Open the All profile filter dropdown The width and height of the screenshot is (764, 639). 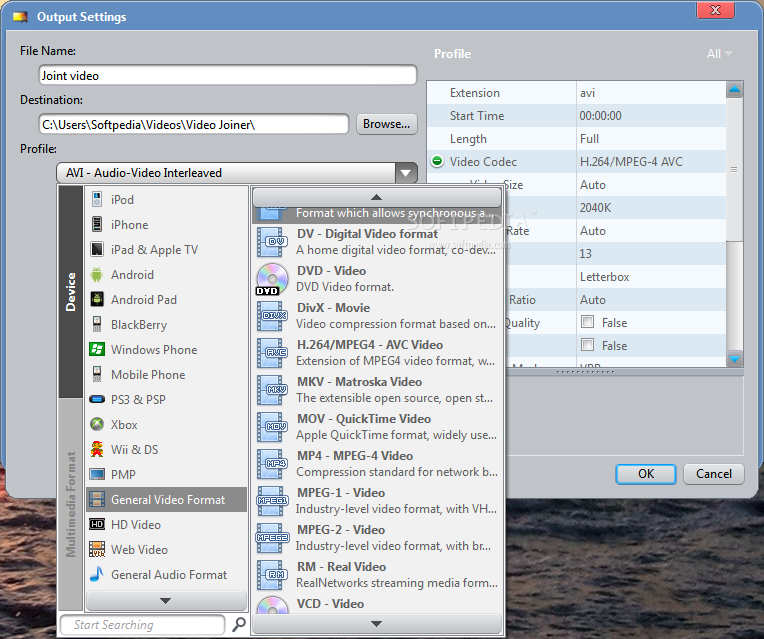click(719, 54)
